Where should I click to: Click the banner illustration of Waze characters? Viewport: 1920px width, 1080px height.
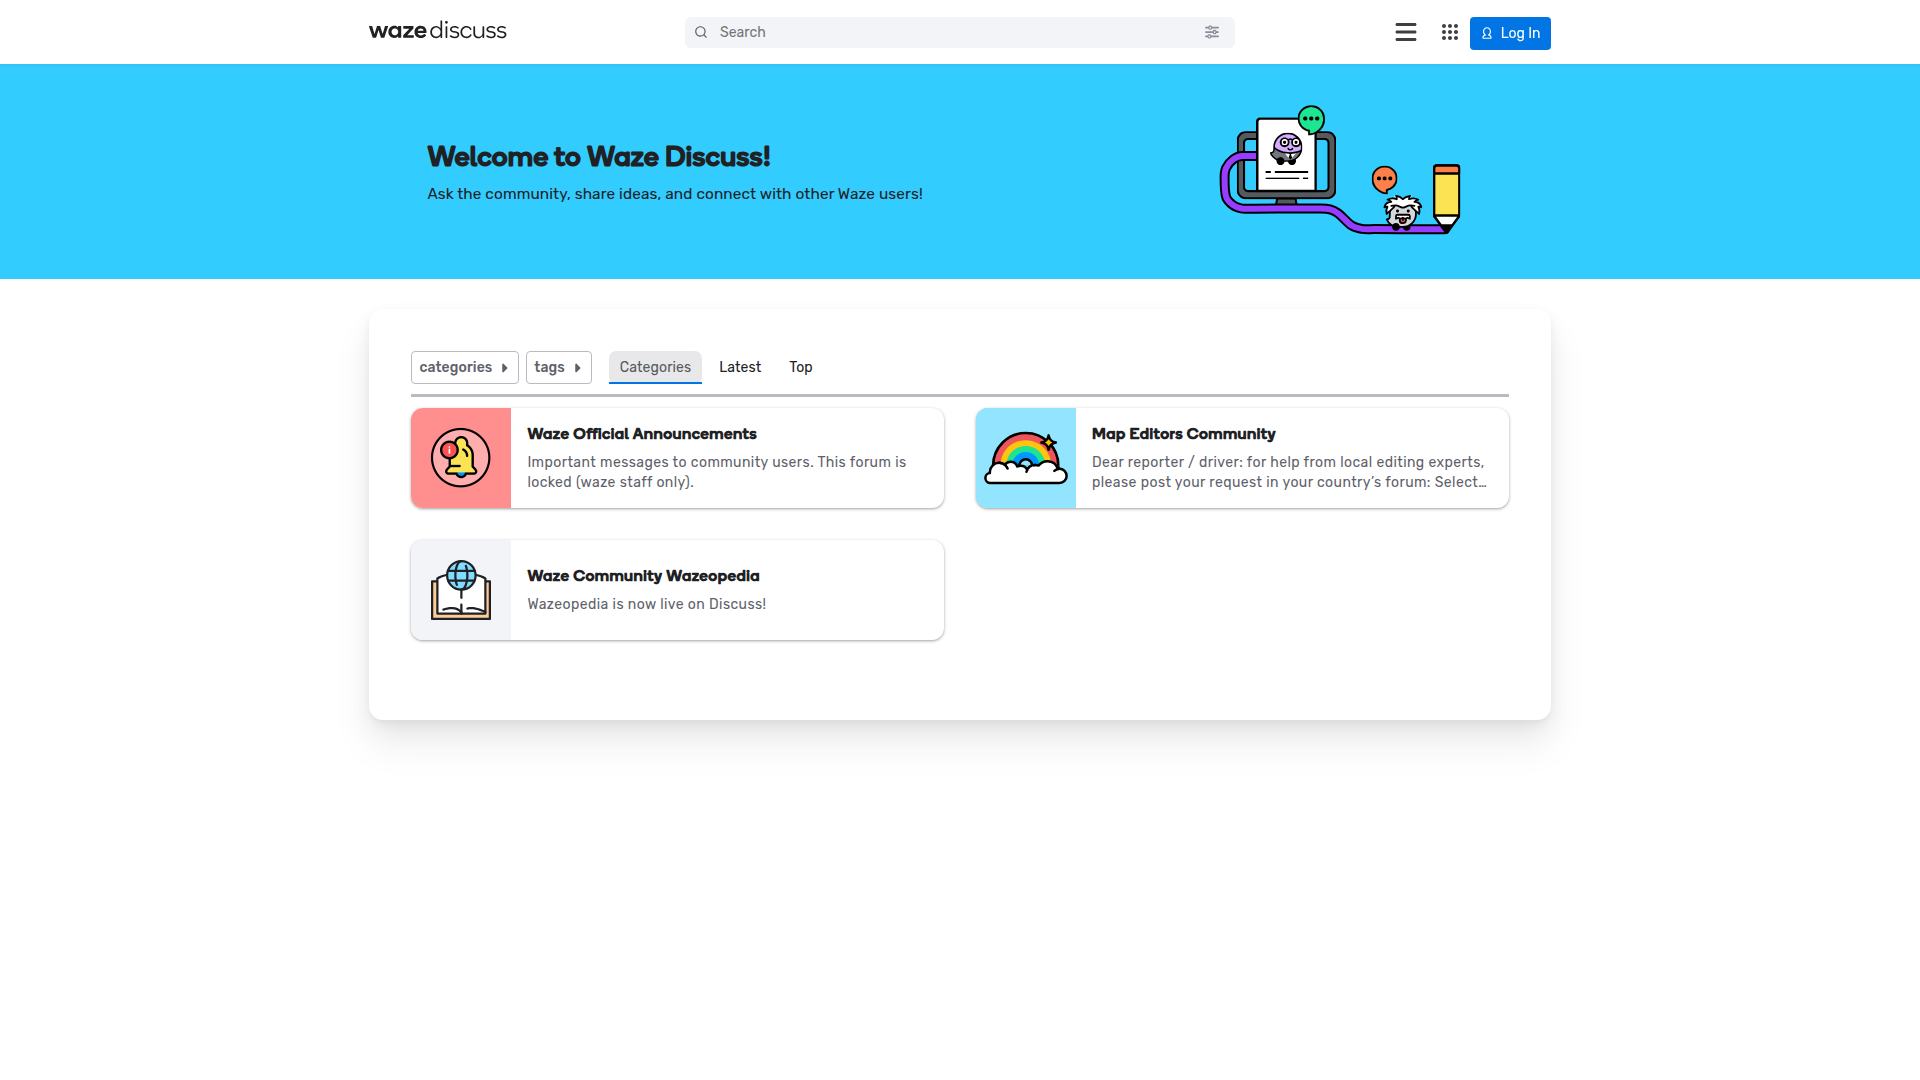coord(1340,170)
